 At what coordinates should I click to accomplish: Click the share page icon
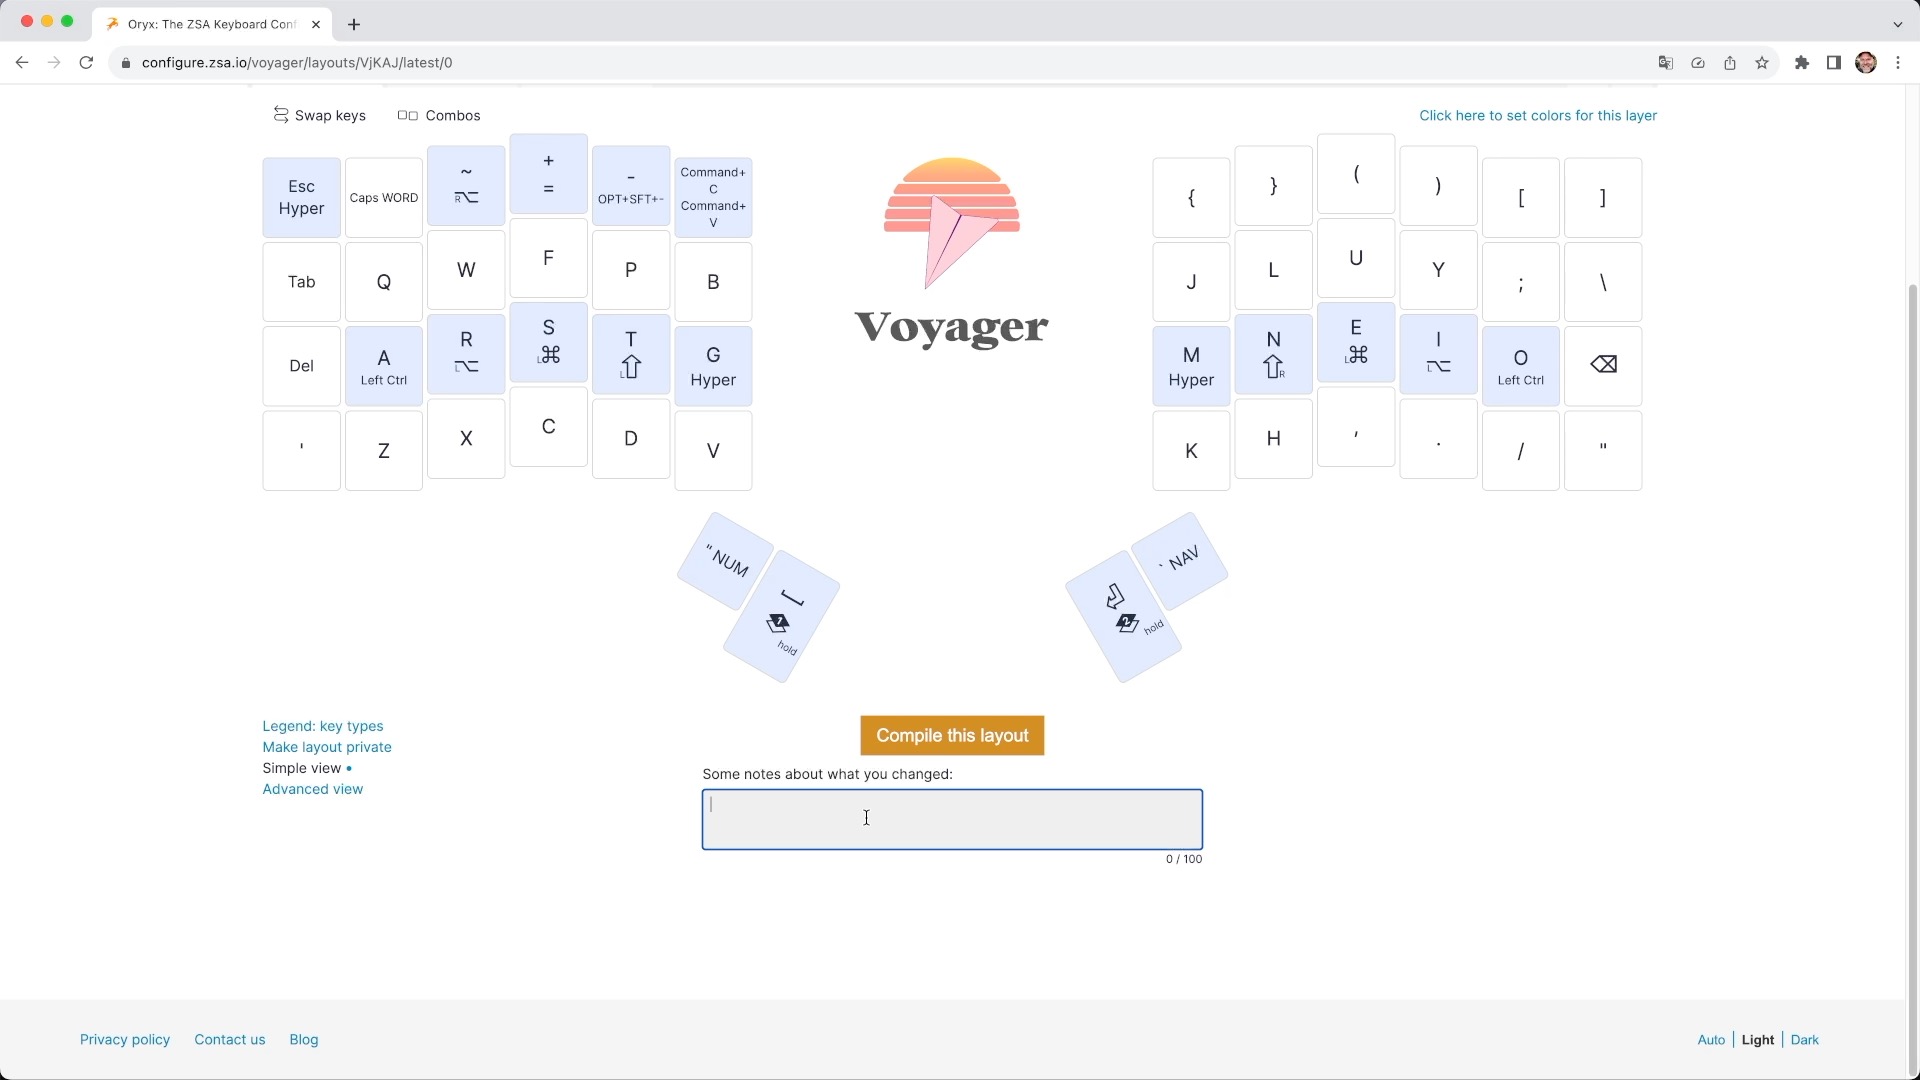pos(1730,62)
